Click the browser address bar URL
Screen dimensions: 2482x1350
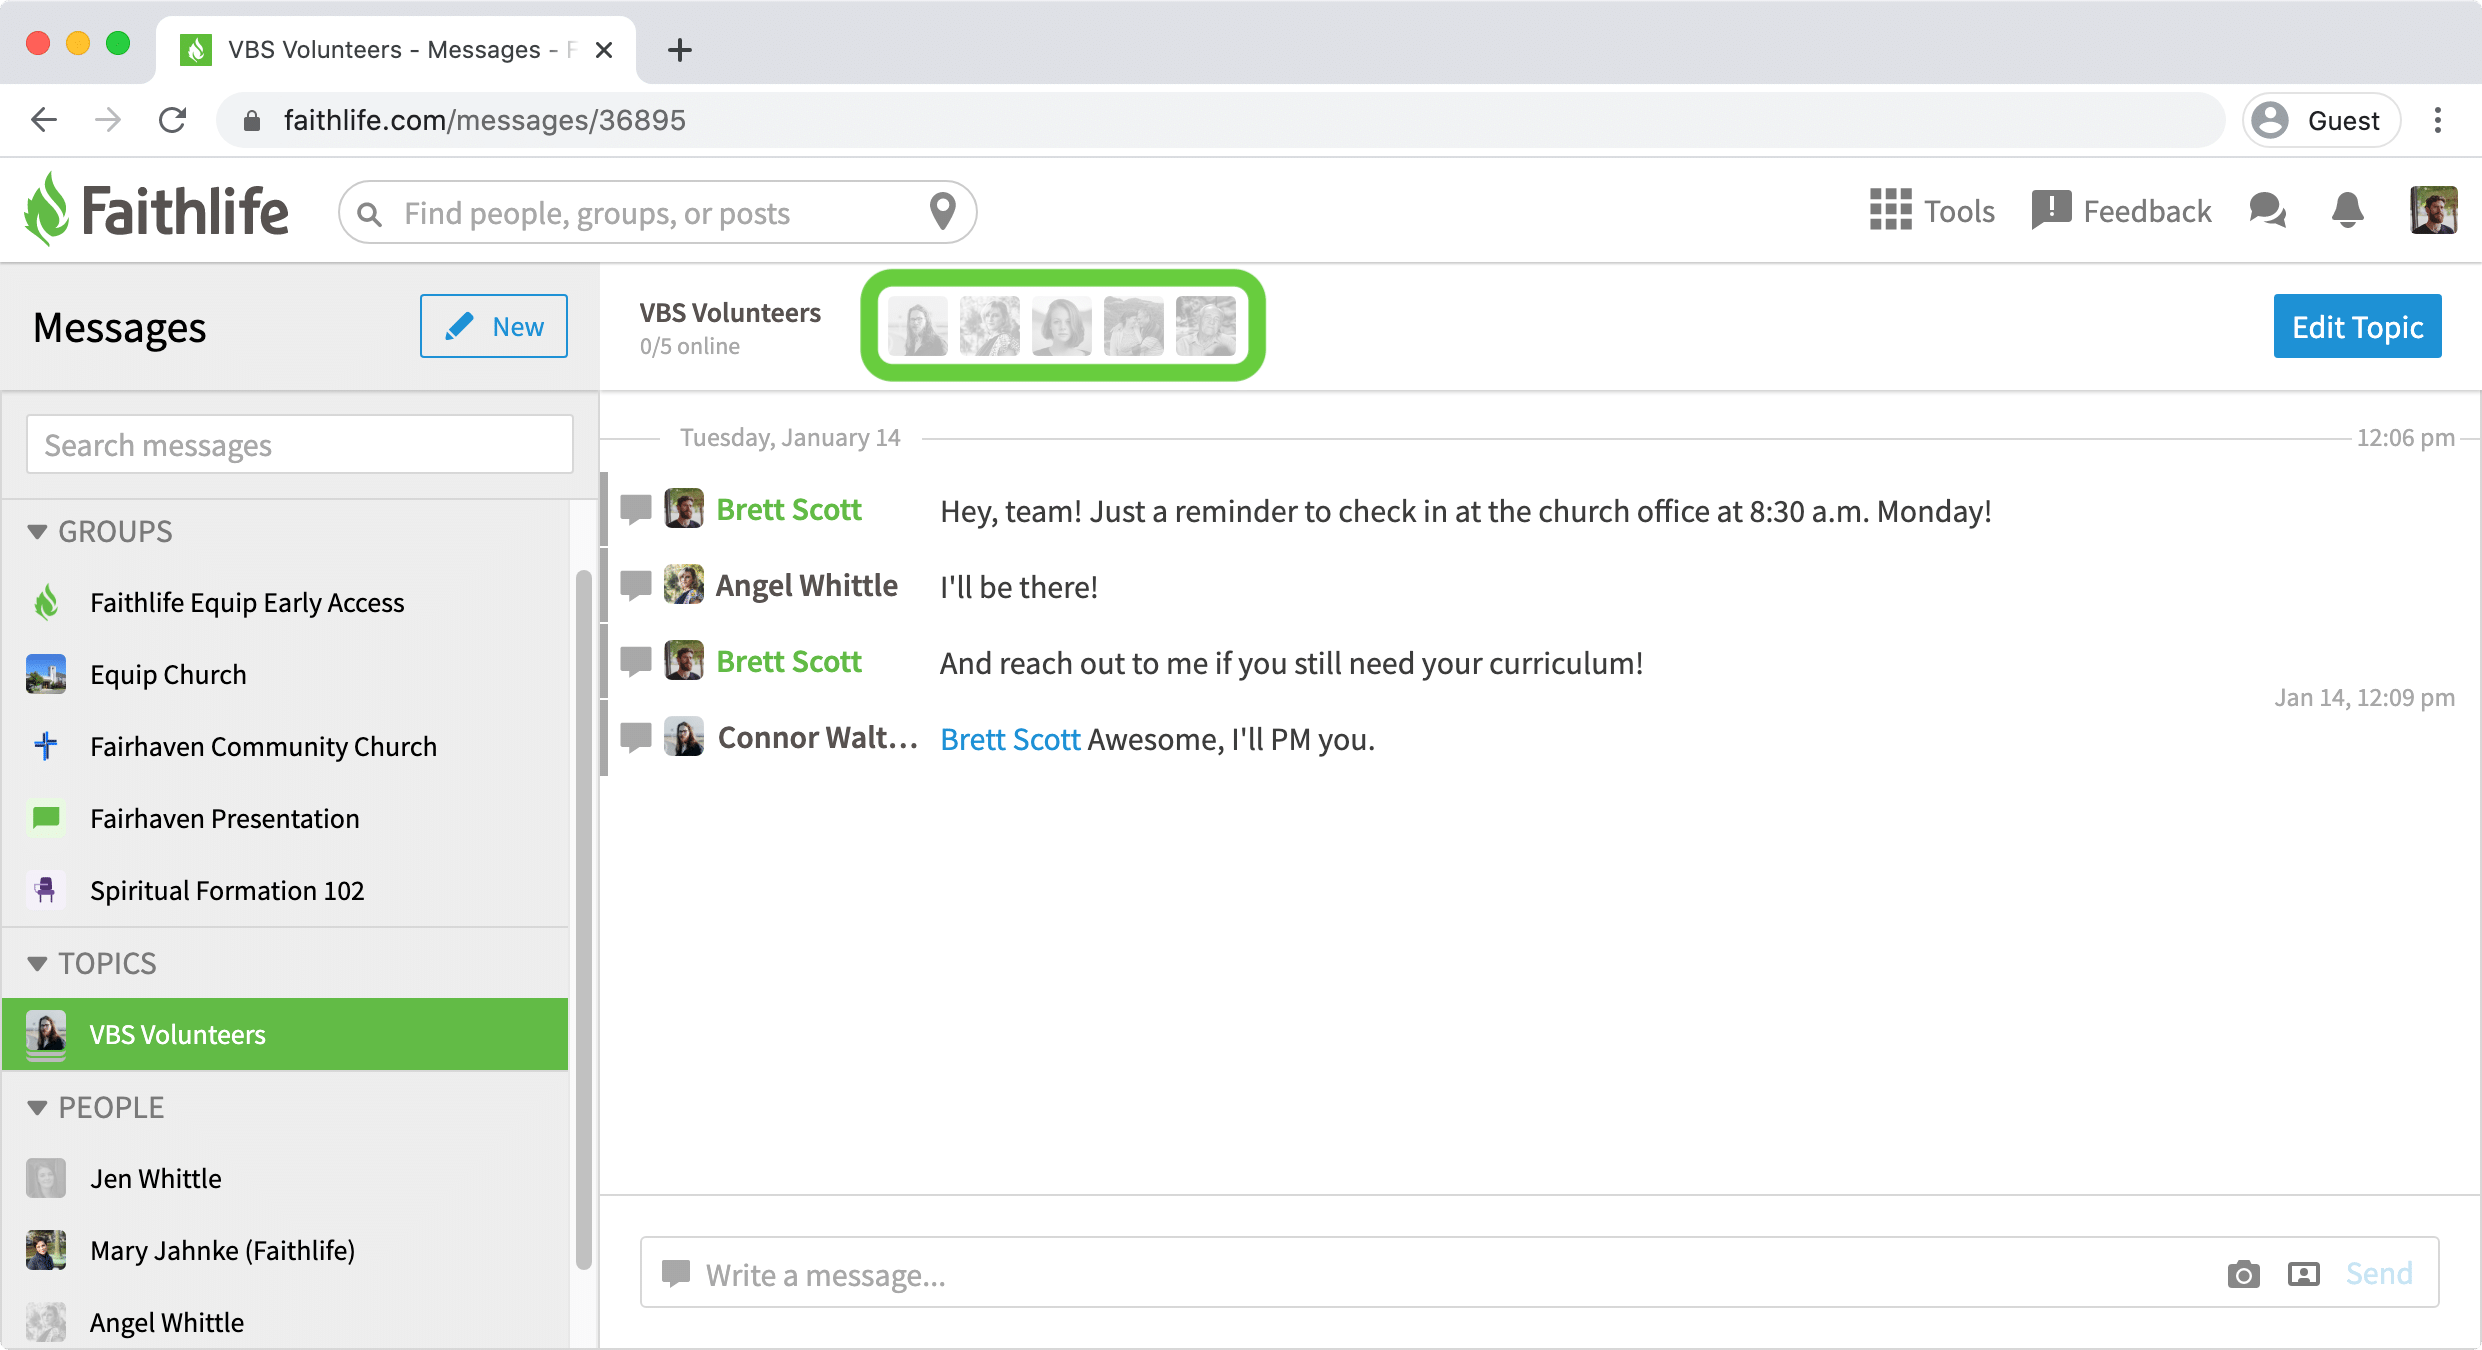tap(485, 120)
